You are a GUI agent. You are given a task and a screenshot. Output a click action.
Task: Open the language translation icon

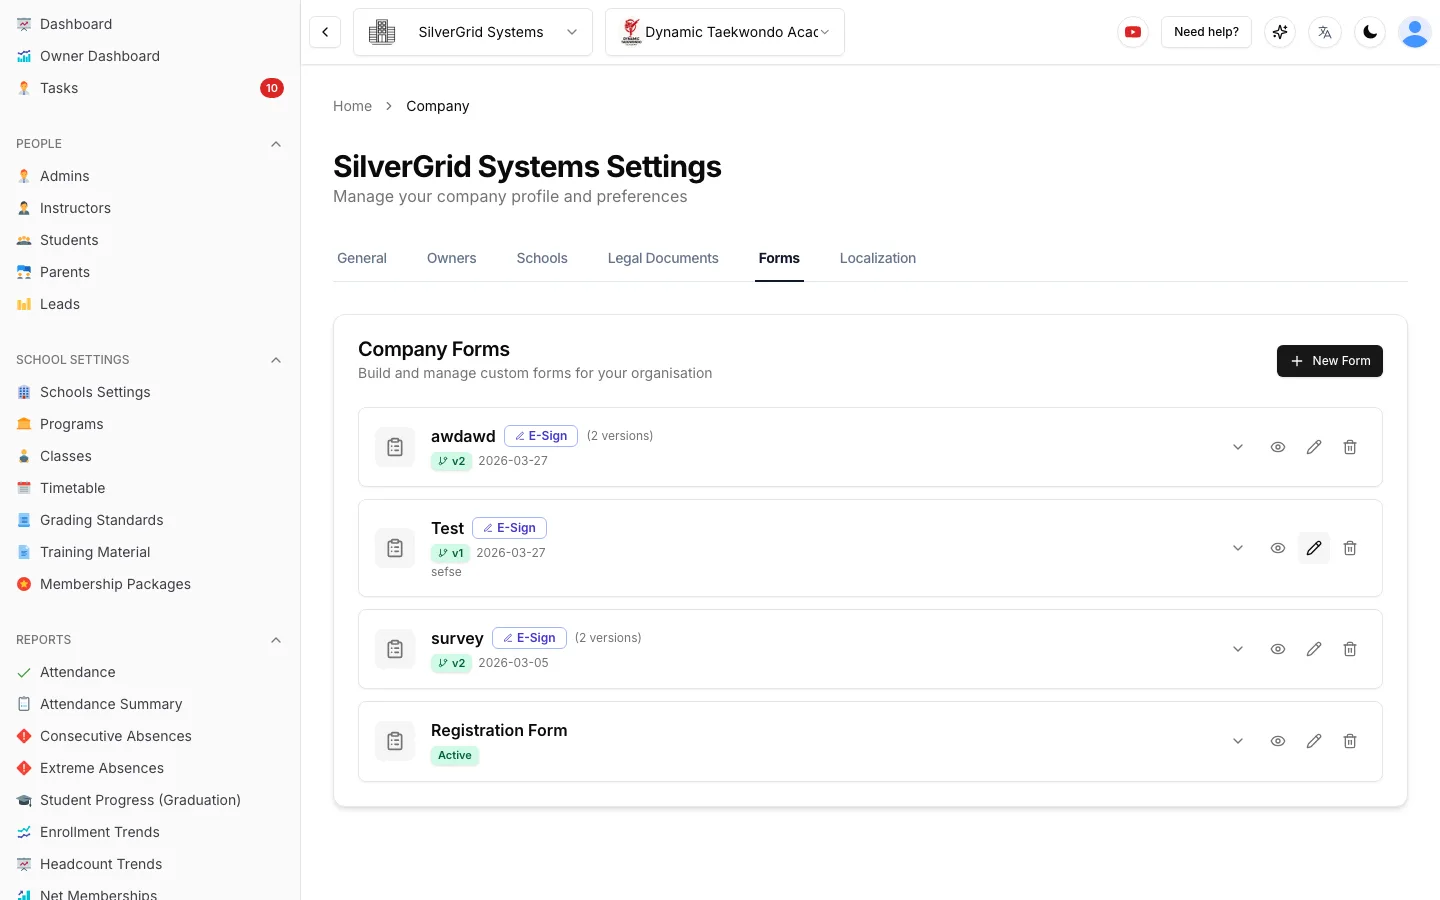point(1325,32)
